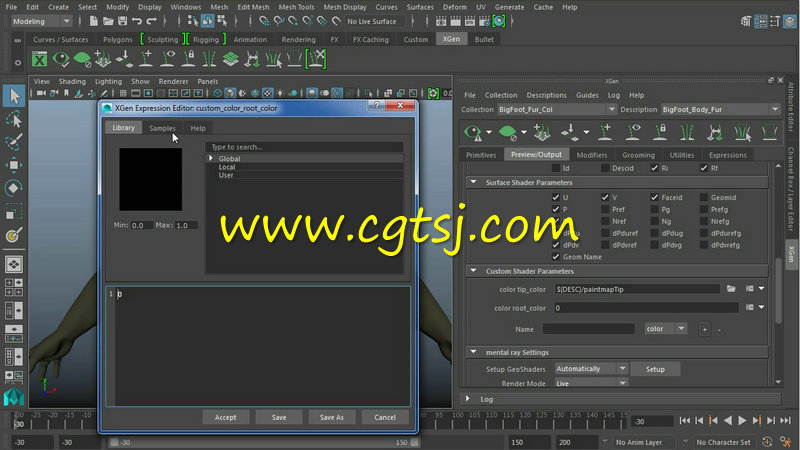Click the Save As button
This screenshot has width=800, height=450.
coord(332,417)
